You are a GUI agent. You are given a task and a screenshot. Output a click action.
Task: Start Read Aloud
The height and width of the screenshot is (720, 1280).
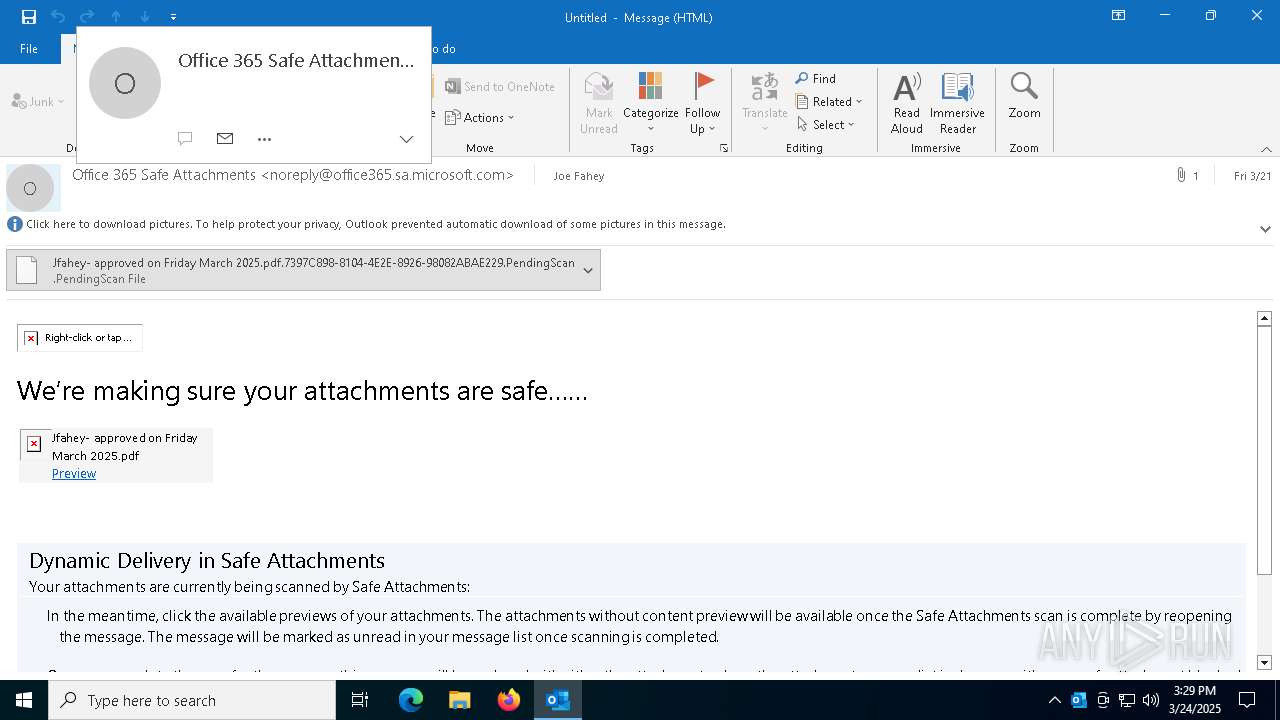907,102
